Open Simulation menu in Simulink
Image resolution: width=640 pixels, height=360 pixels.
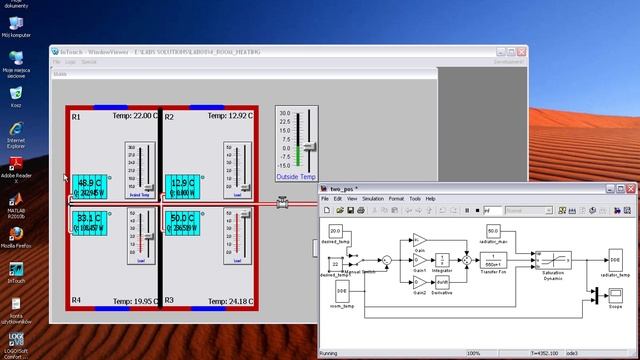coord(373,199)
